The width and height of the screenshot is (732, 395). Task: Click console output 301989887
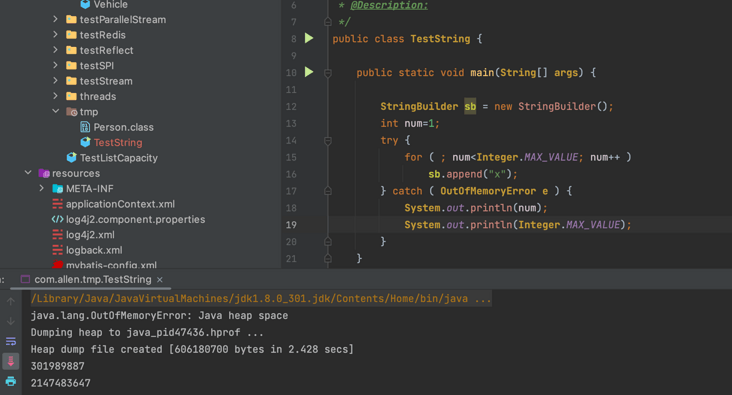tap(57, 366)
